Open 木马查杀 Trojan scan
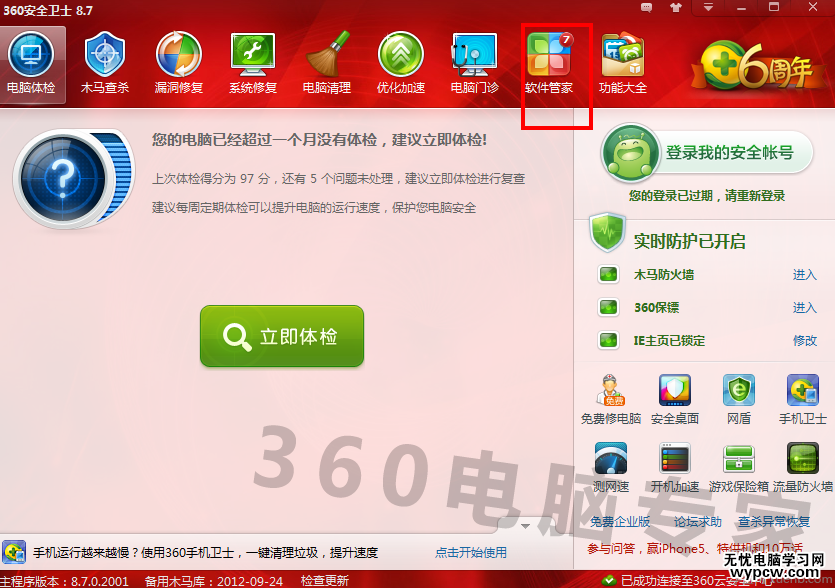The image size is (835, 588). [x=105, y=64]
